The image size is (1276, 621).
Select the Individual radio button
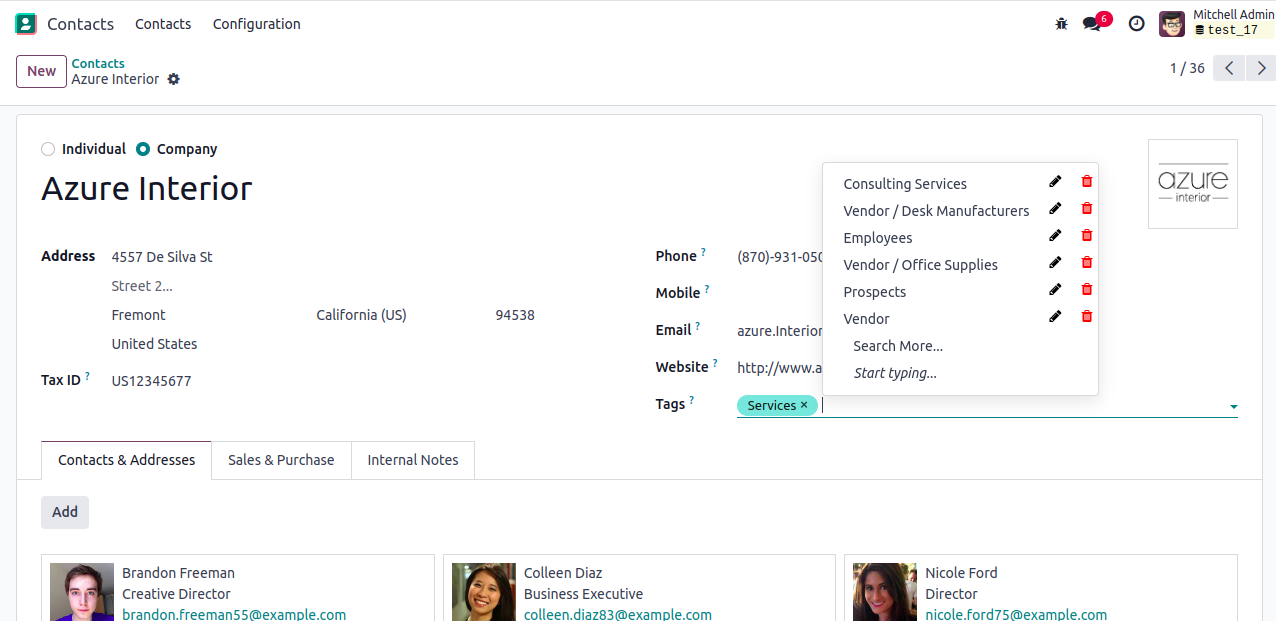[x=48, y=149]
